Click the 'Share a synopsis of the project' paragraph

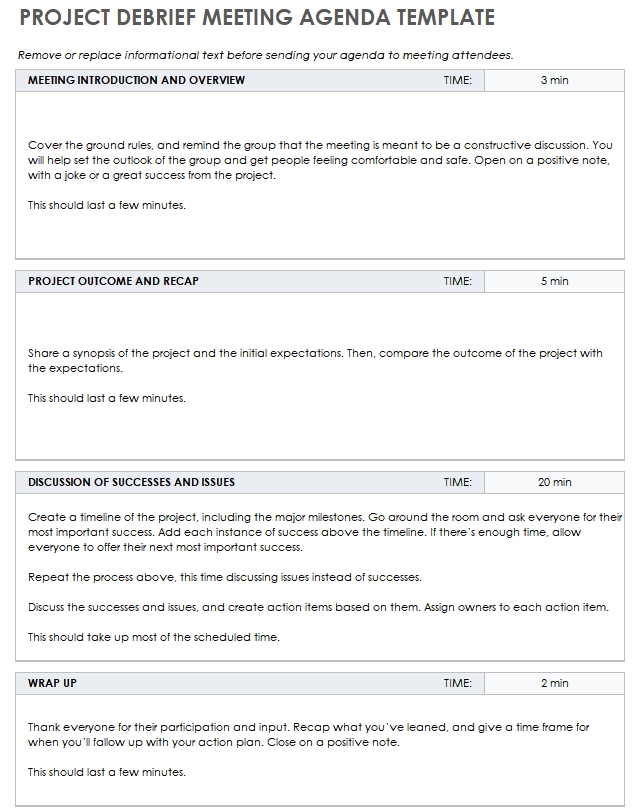click(315, 360)
